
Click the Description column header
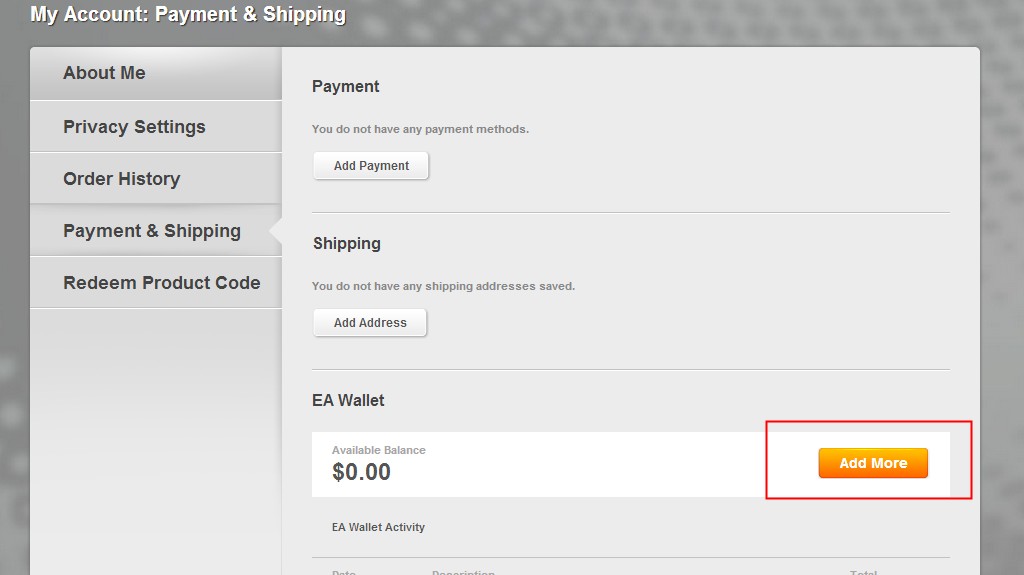coord(463,572)
